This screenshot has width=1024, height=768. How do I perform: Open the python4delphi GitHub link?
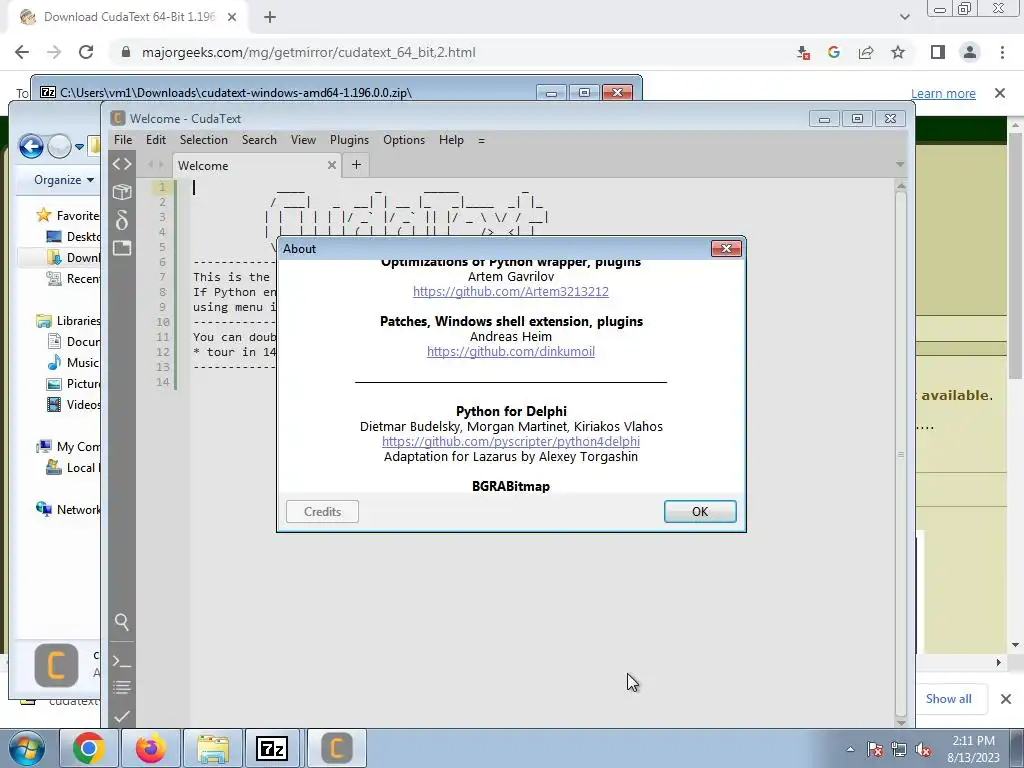(x=511, y=441)
